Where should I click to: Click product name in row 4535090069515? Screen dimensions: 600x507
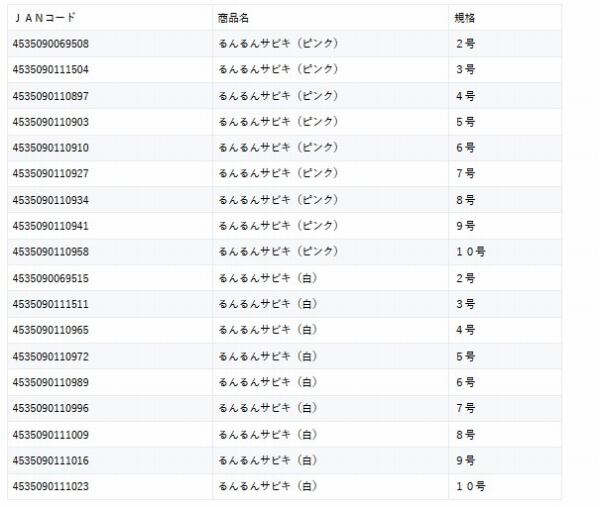268,278
